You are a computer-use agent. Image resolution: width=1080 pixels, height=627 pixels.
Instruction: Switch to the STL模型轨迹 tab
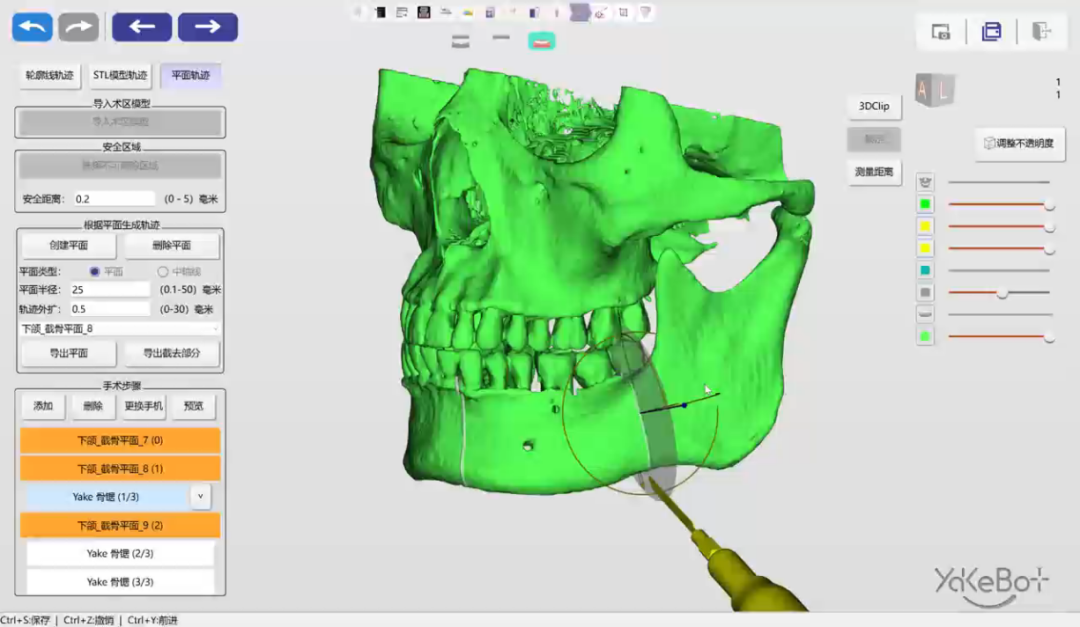click(x=120, y=75)
